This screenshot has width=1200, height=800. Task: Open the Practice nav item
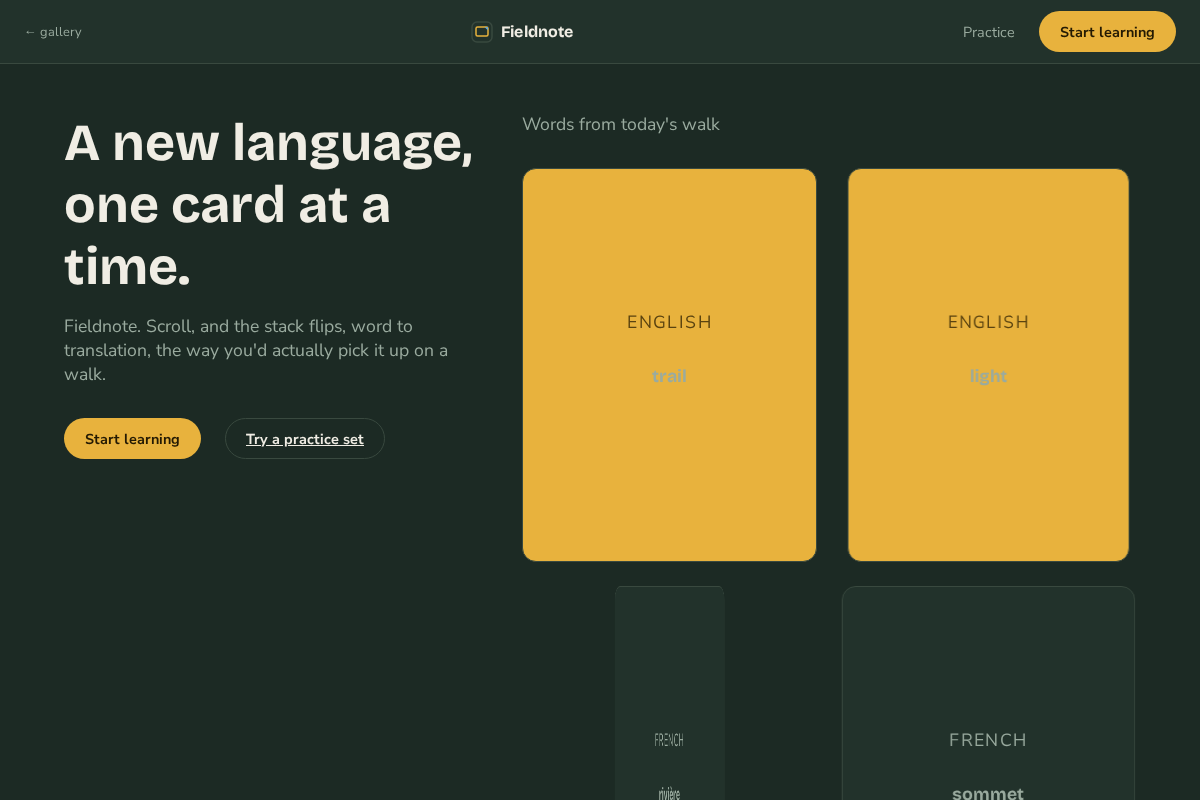(x=988, y=32)
